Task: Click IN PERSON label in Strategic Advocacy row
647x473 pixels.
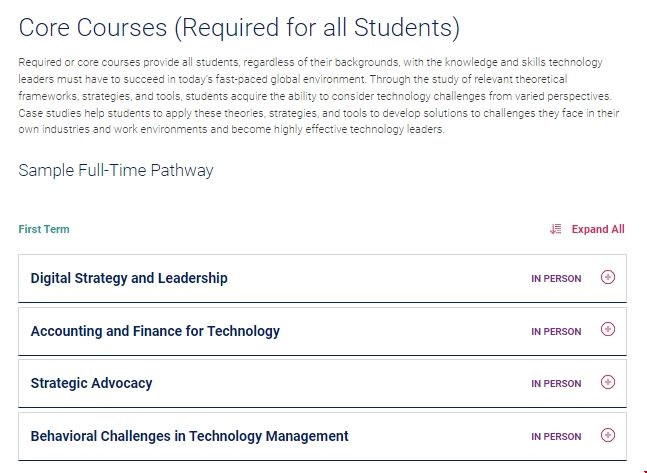Action: click(x=556, y=383)
